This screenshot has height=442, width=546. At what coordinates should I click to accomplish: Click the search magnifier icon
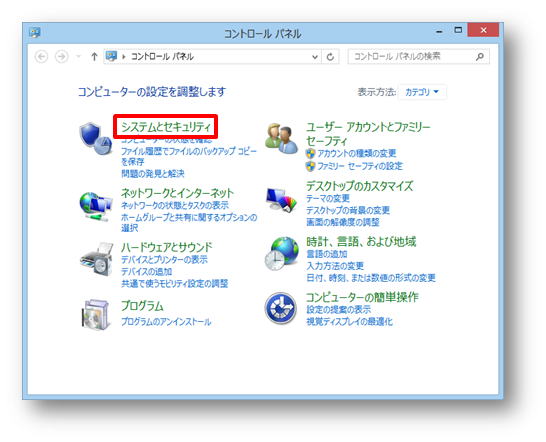click(x=479, y=56)
